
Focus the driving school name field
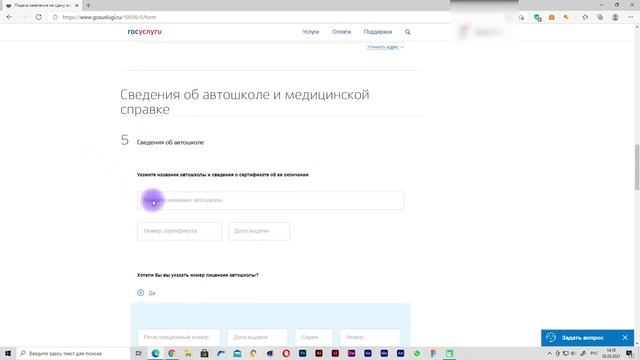(271, 200)
